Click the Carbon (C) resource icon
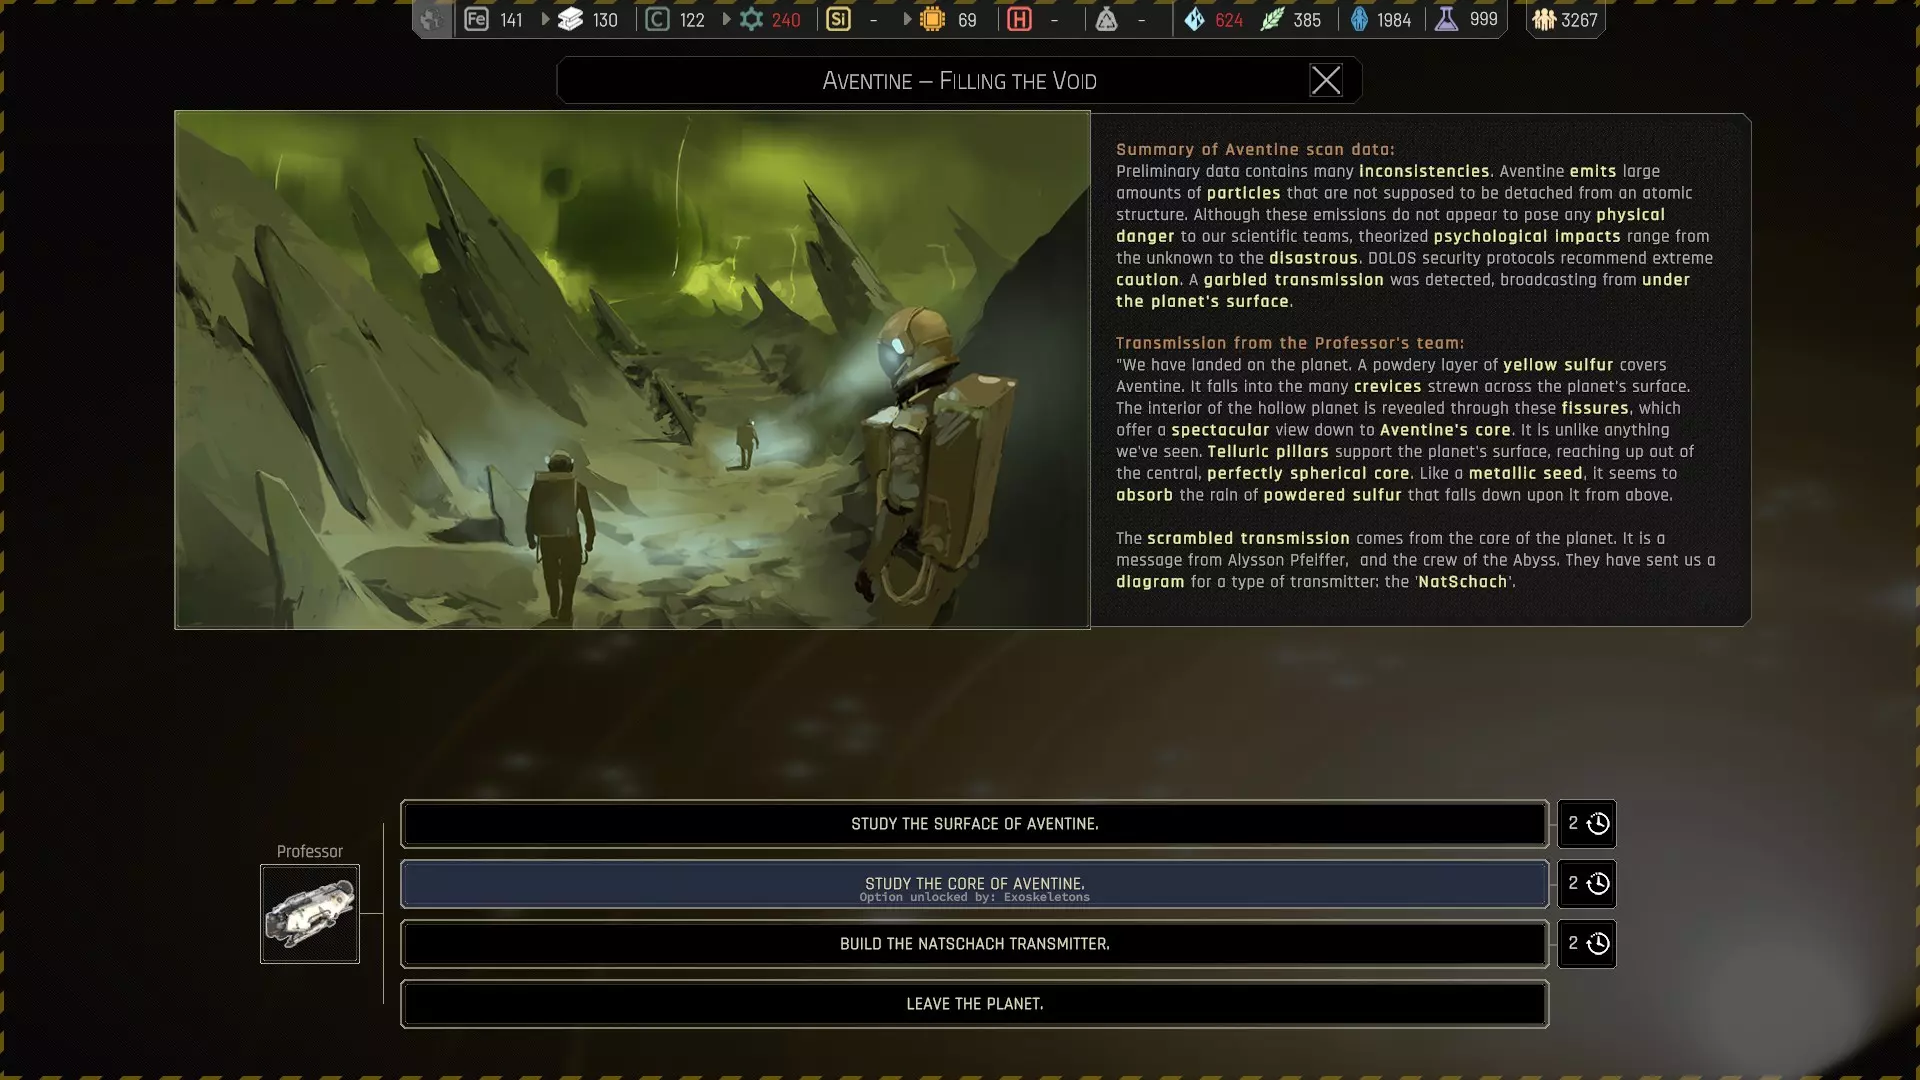The image size is (1920, 1080). click(x=657, y=20)
